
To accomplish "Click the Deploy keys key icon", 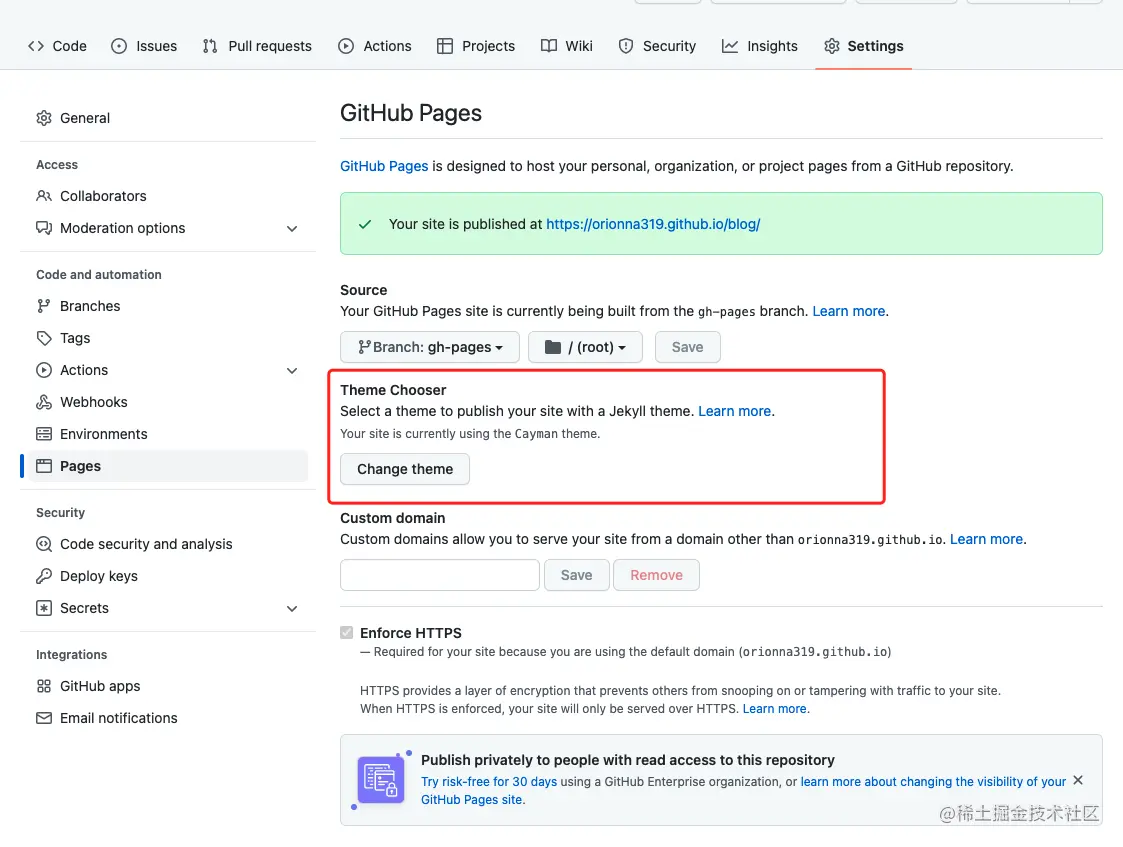I will 44,576.
